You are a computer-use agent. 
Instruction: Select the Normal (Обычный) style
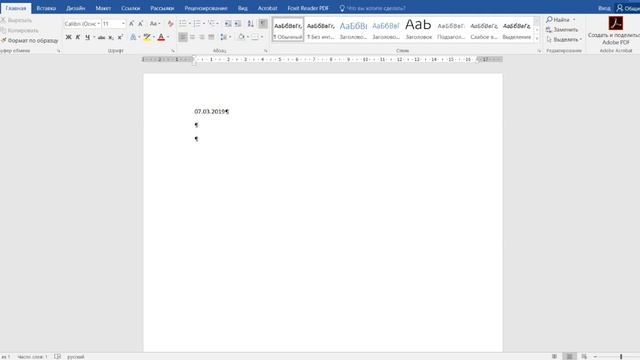tap(288, 29)
